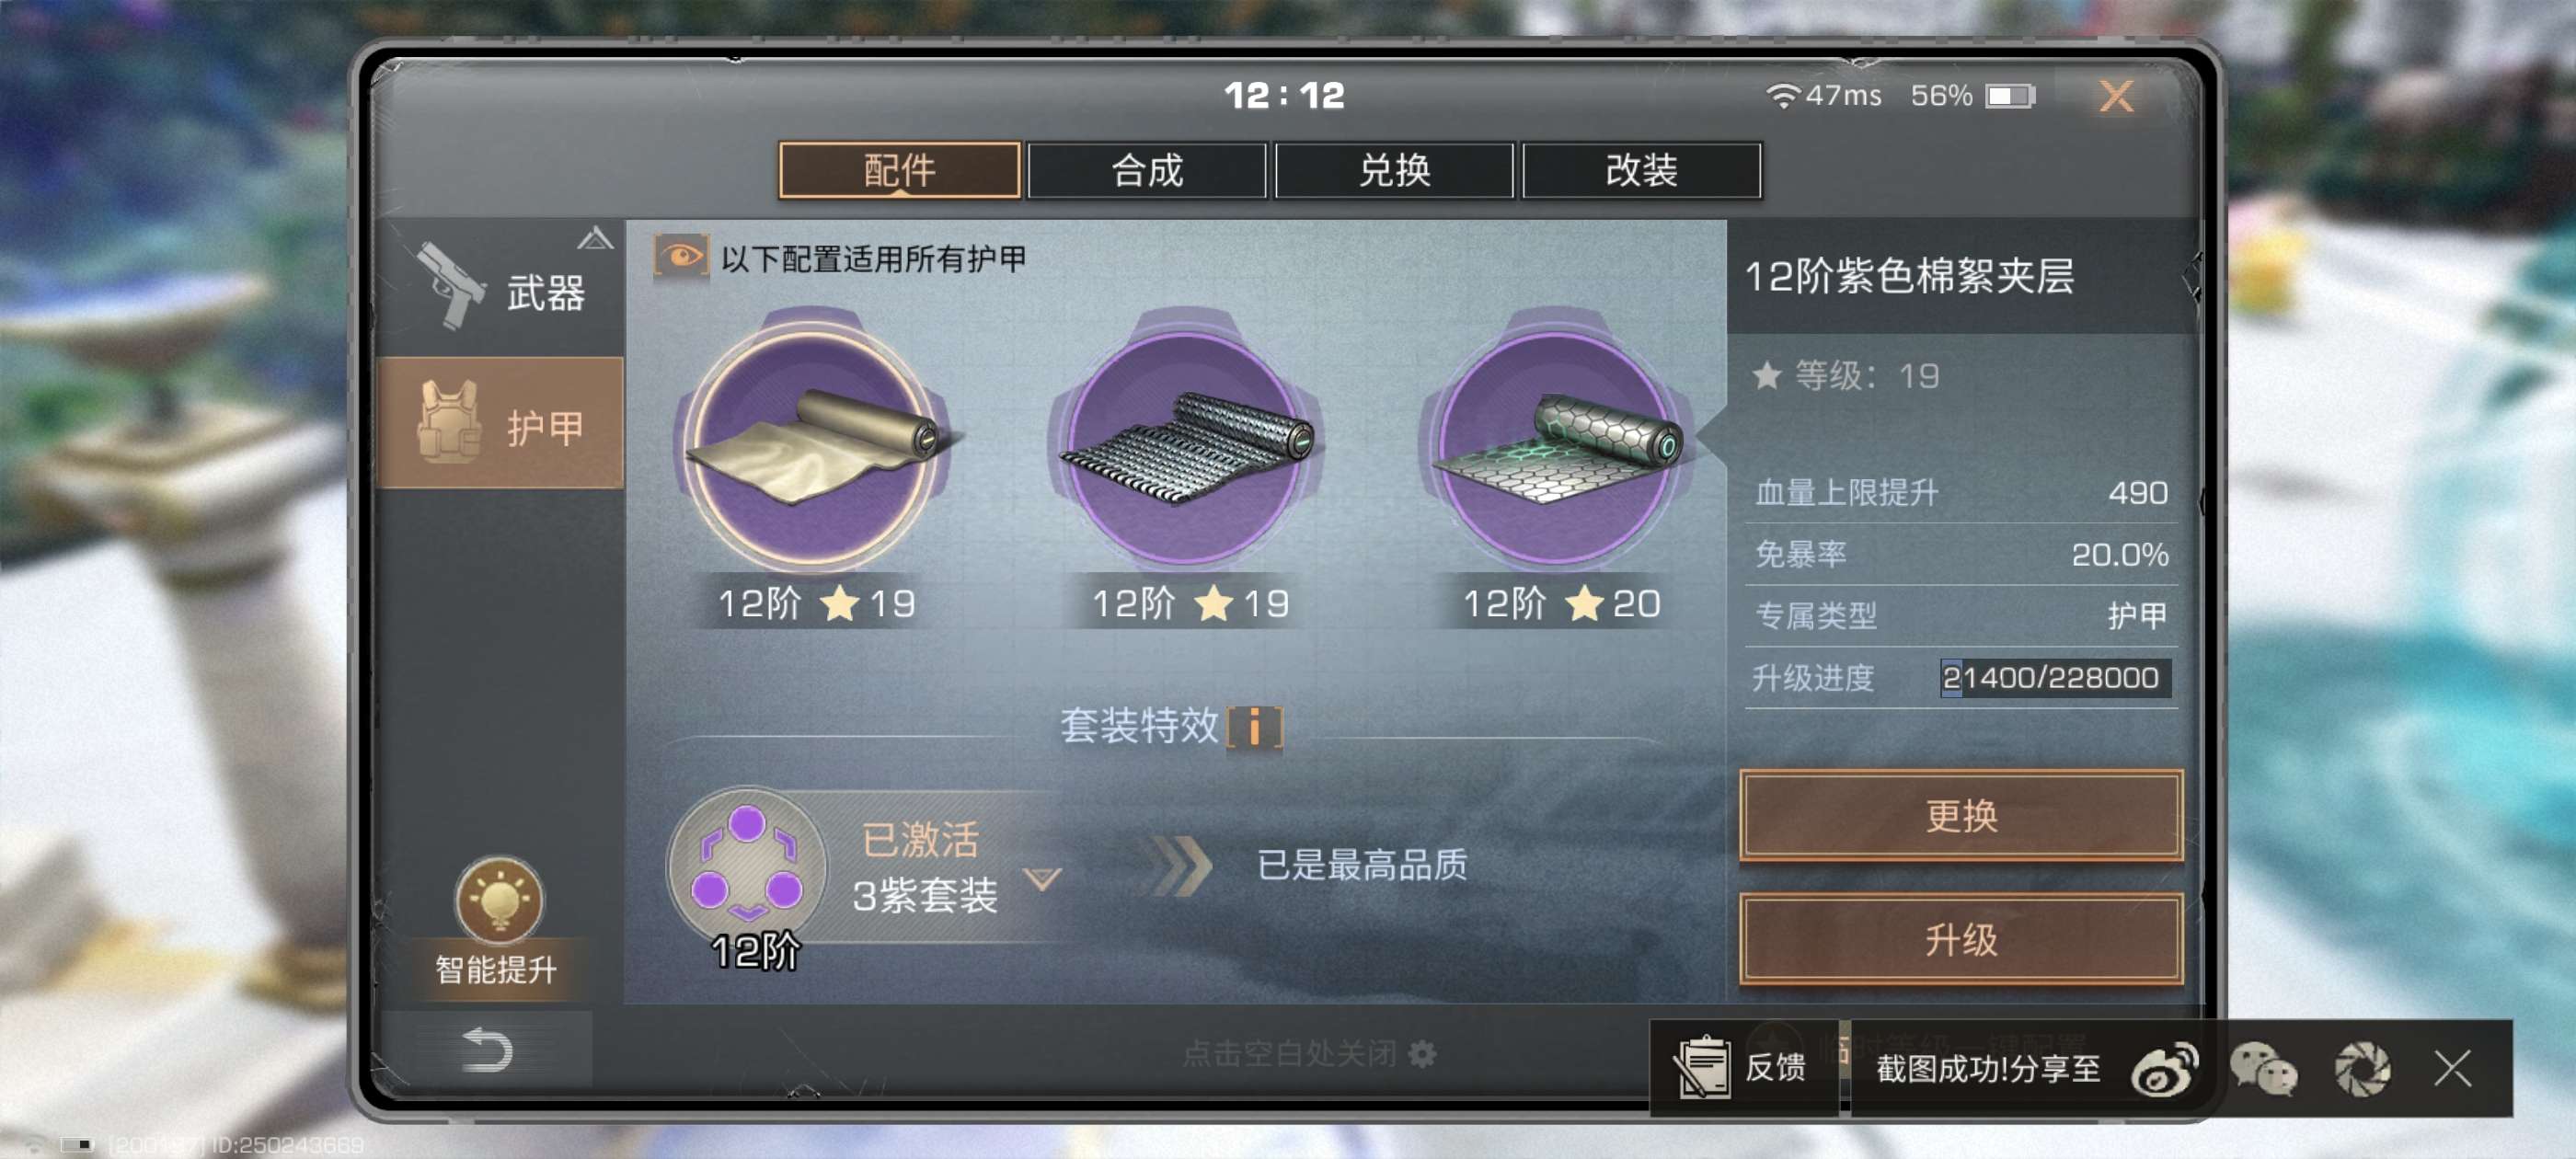Share screenshot to WeChat
The width and height of the screenshot is (2576, 1159).
(2263, 1069)
